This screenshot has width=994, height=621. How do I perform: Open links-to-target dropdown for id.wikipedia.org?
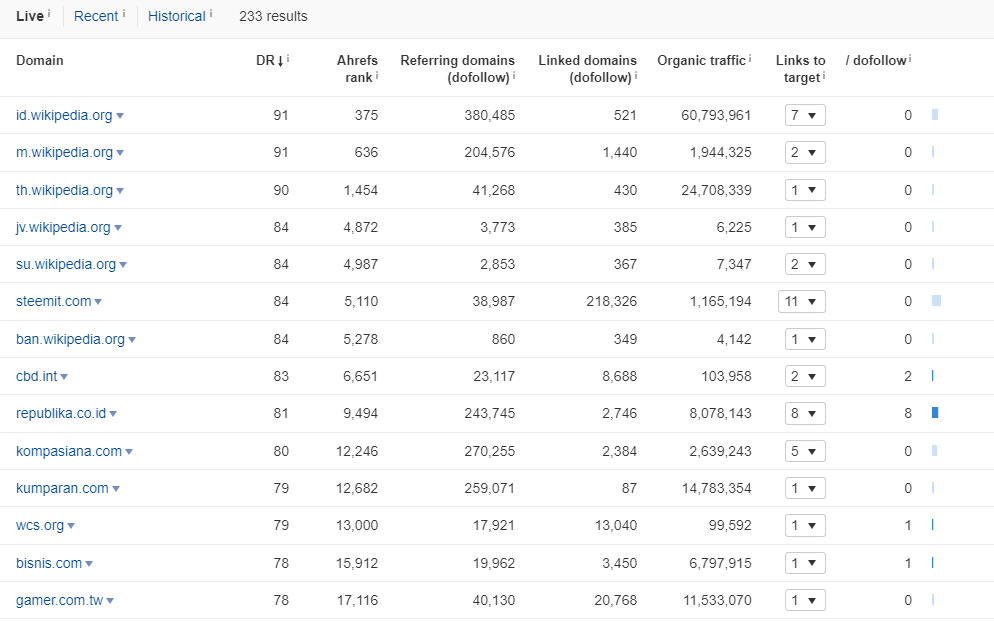805,115
